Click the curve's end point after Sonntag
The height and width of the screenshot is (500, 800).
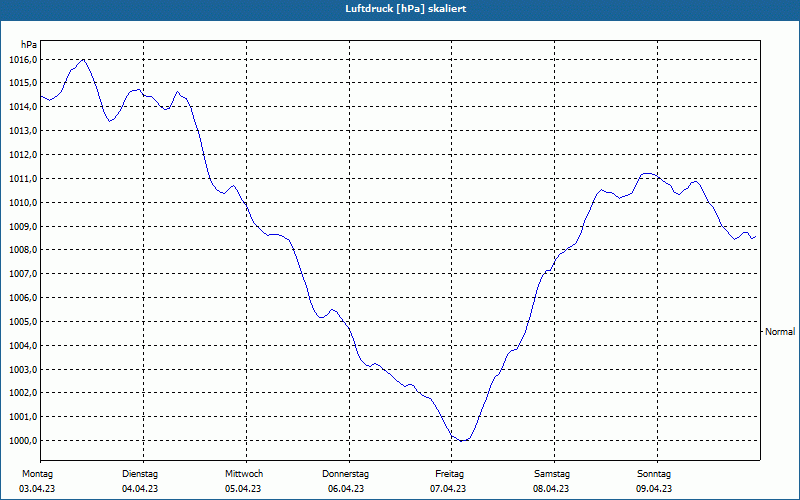(755, 236)
